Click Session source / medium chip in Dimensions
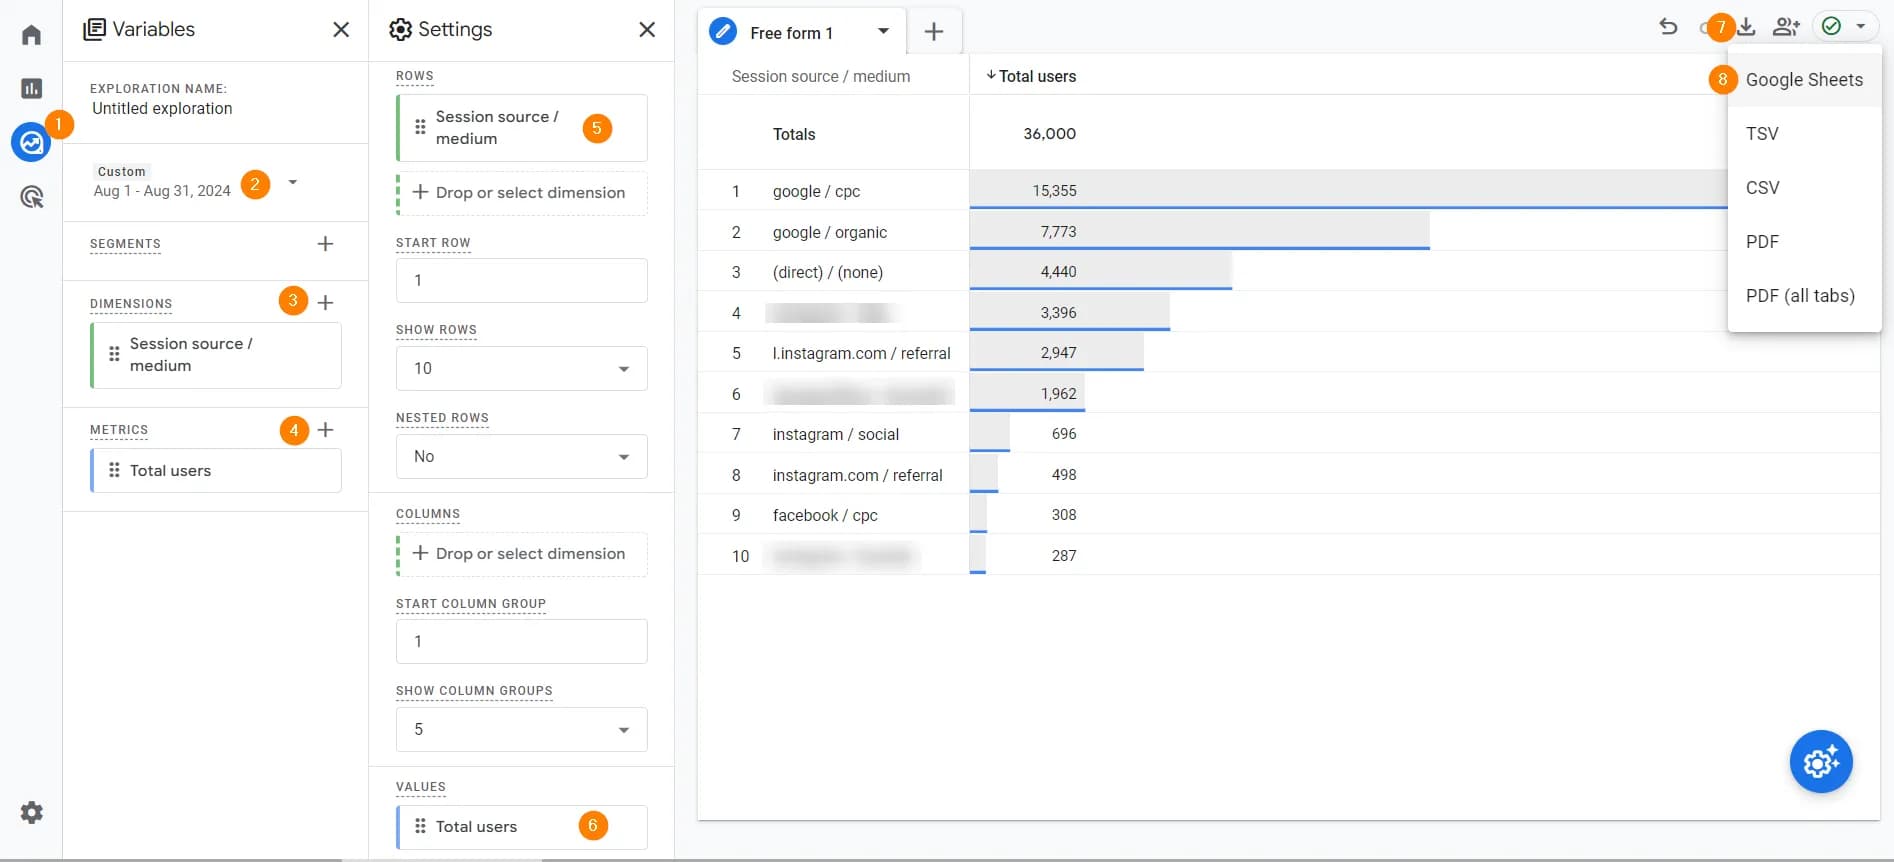The image size is (1894, 862). pos(216,355)
